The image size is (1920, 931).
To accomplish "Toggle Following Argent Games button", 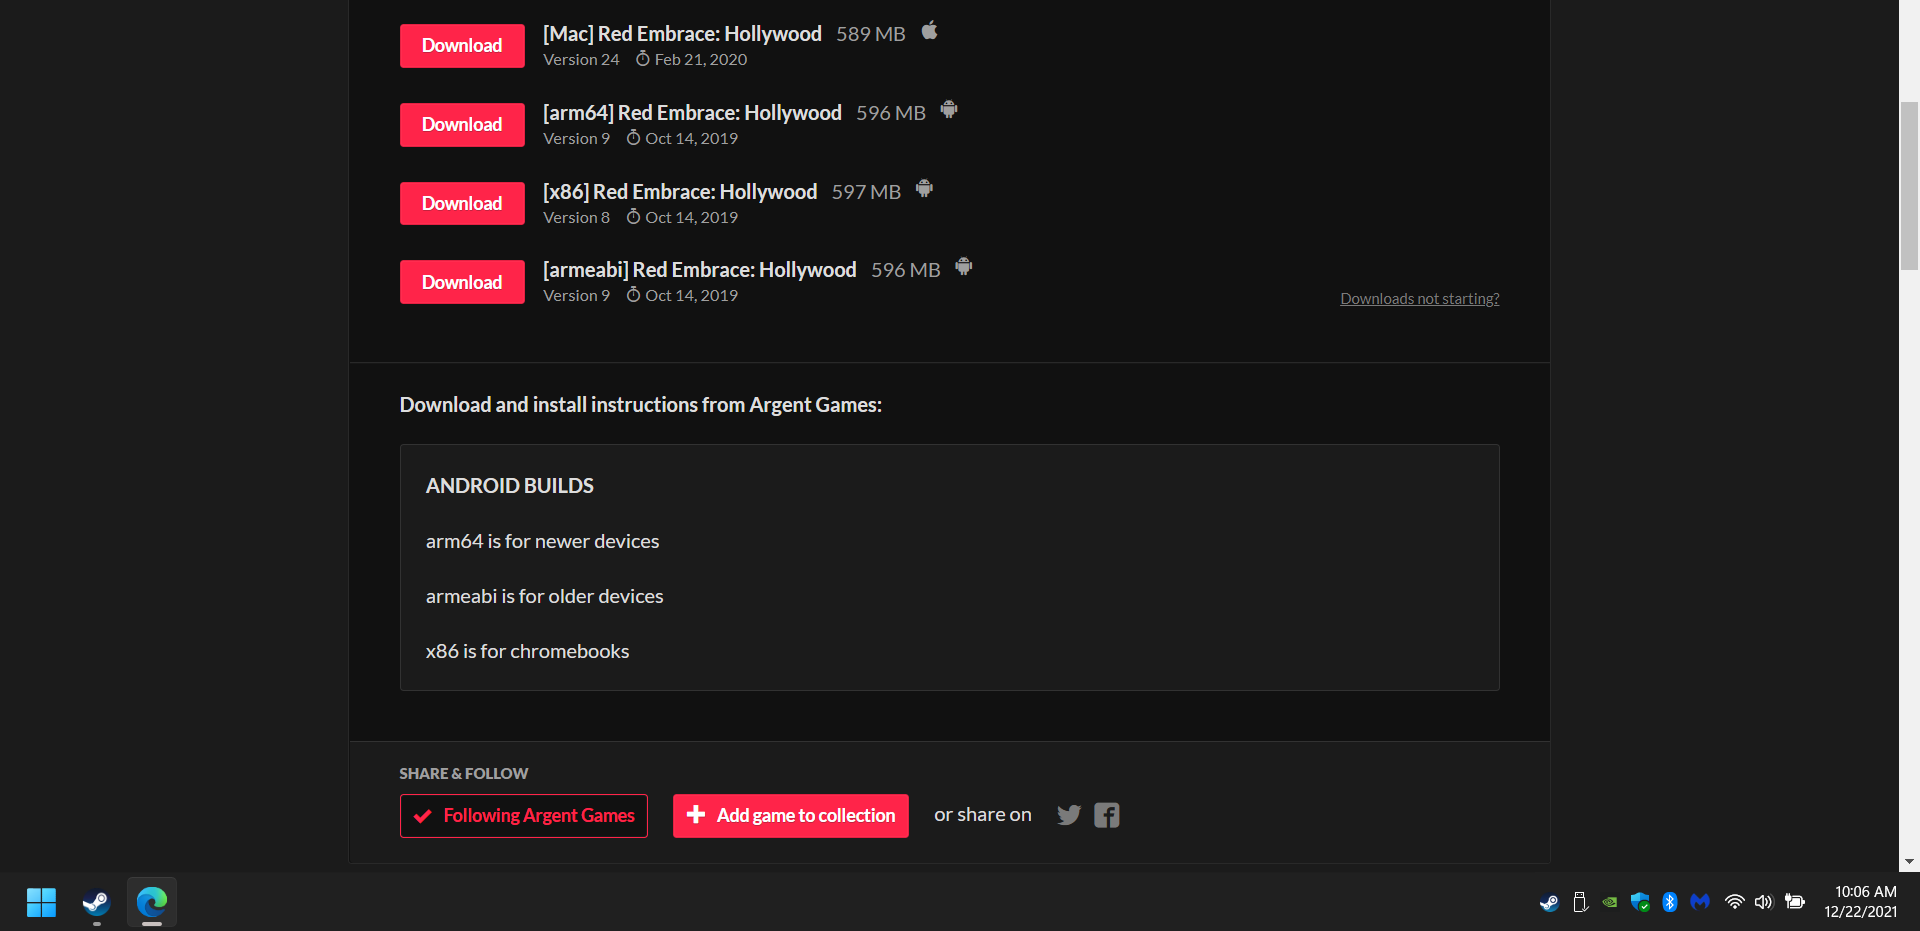I will coord(524,816).
